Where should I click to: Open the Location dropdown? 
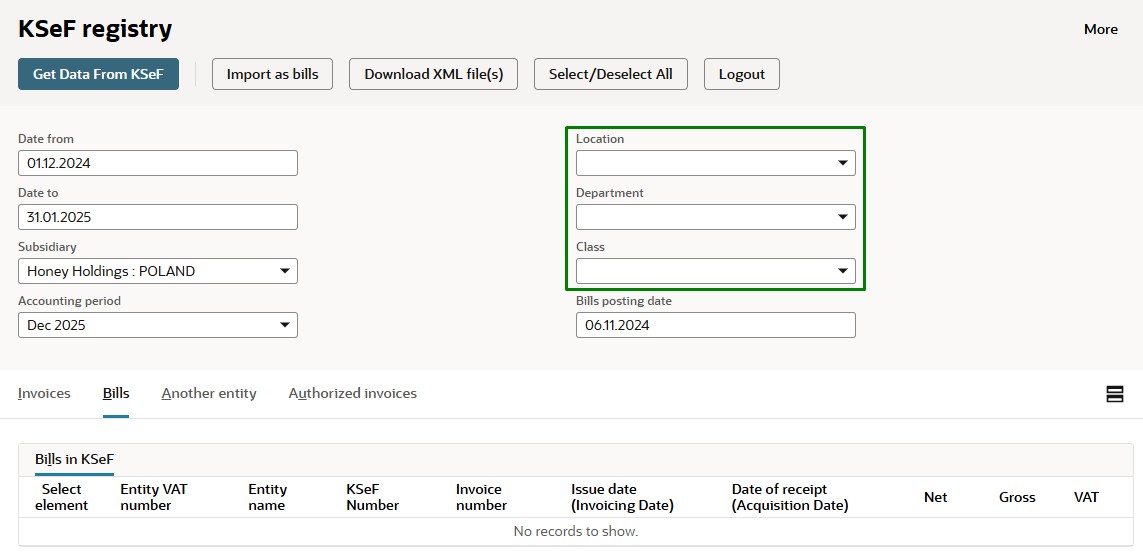pyautogui.click(x=715, y=163)
